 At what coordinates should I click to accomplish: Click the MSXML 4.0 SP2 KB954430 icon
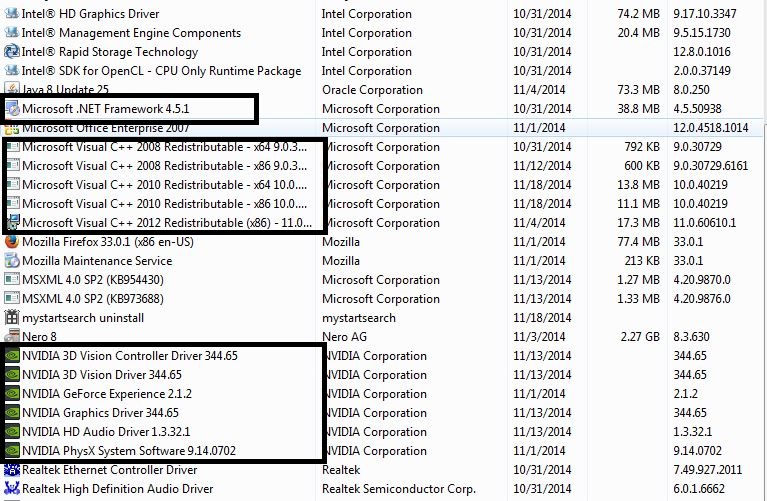tap(11, 280)
